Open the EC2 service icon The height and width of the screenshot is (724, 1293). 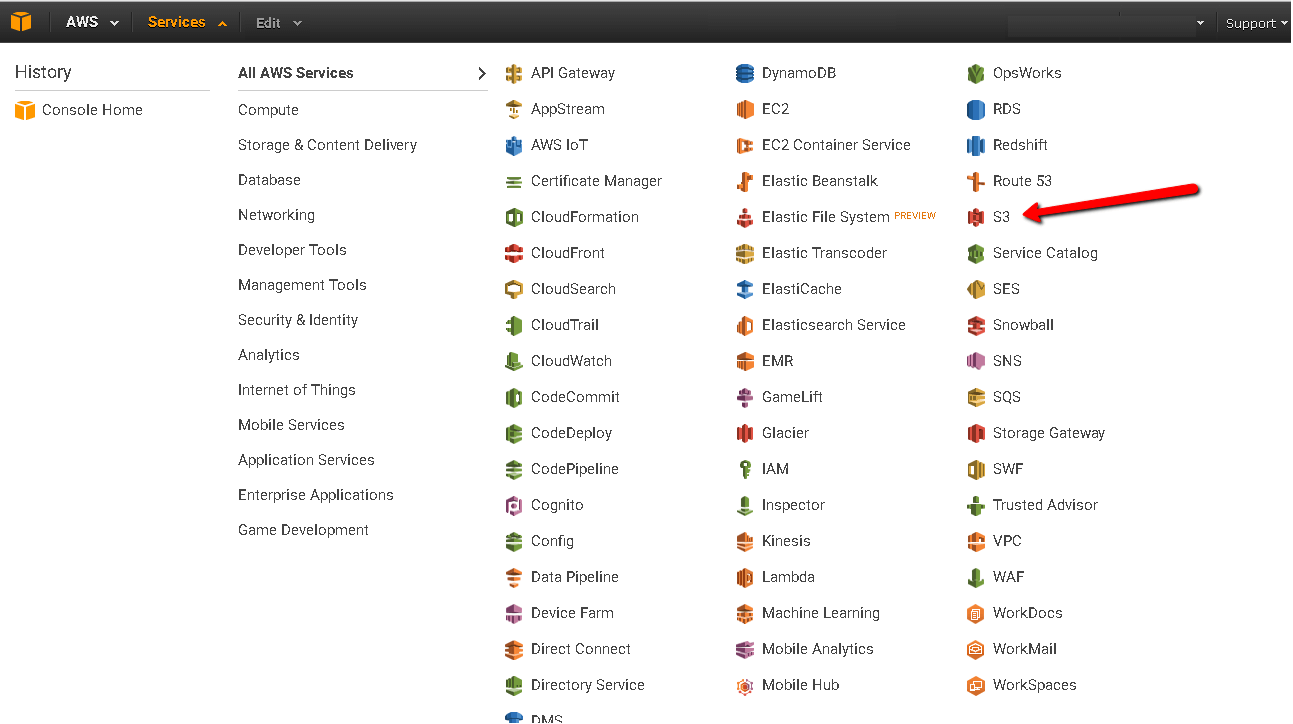coord(745,109)
